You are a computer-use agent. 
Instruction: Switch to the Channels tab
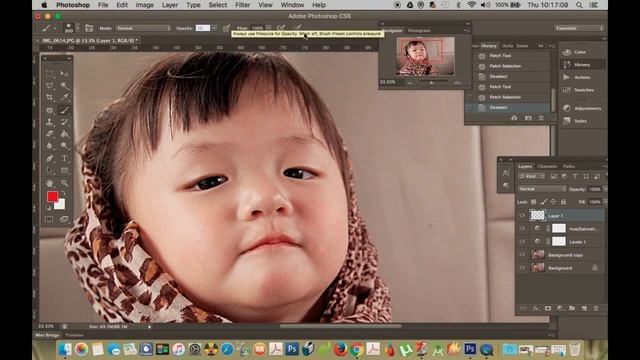547,166
